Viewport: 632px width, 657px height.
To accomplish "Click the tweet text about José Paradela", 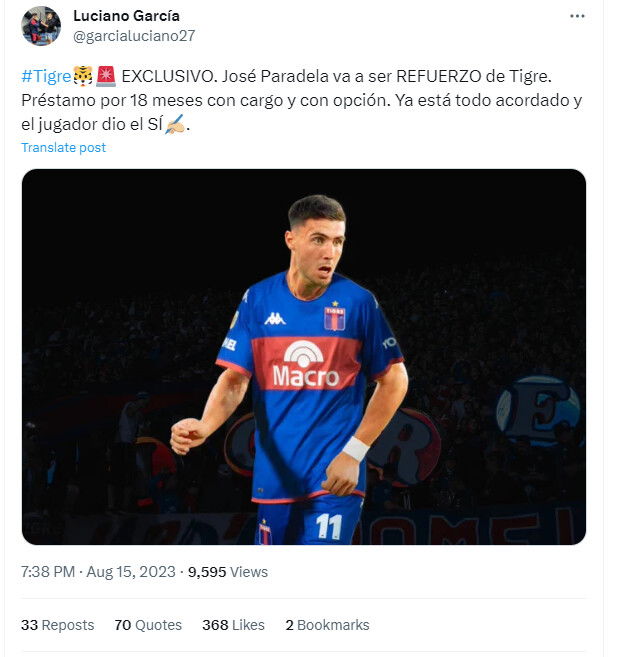I will (302, 100).
